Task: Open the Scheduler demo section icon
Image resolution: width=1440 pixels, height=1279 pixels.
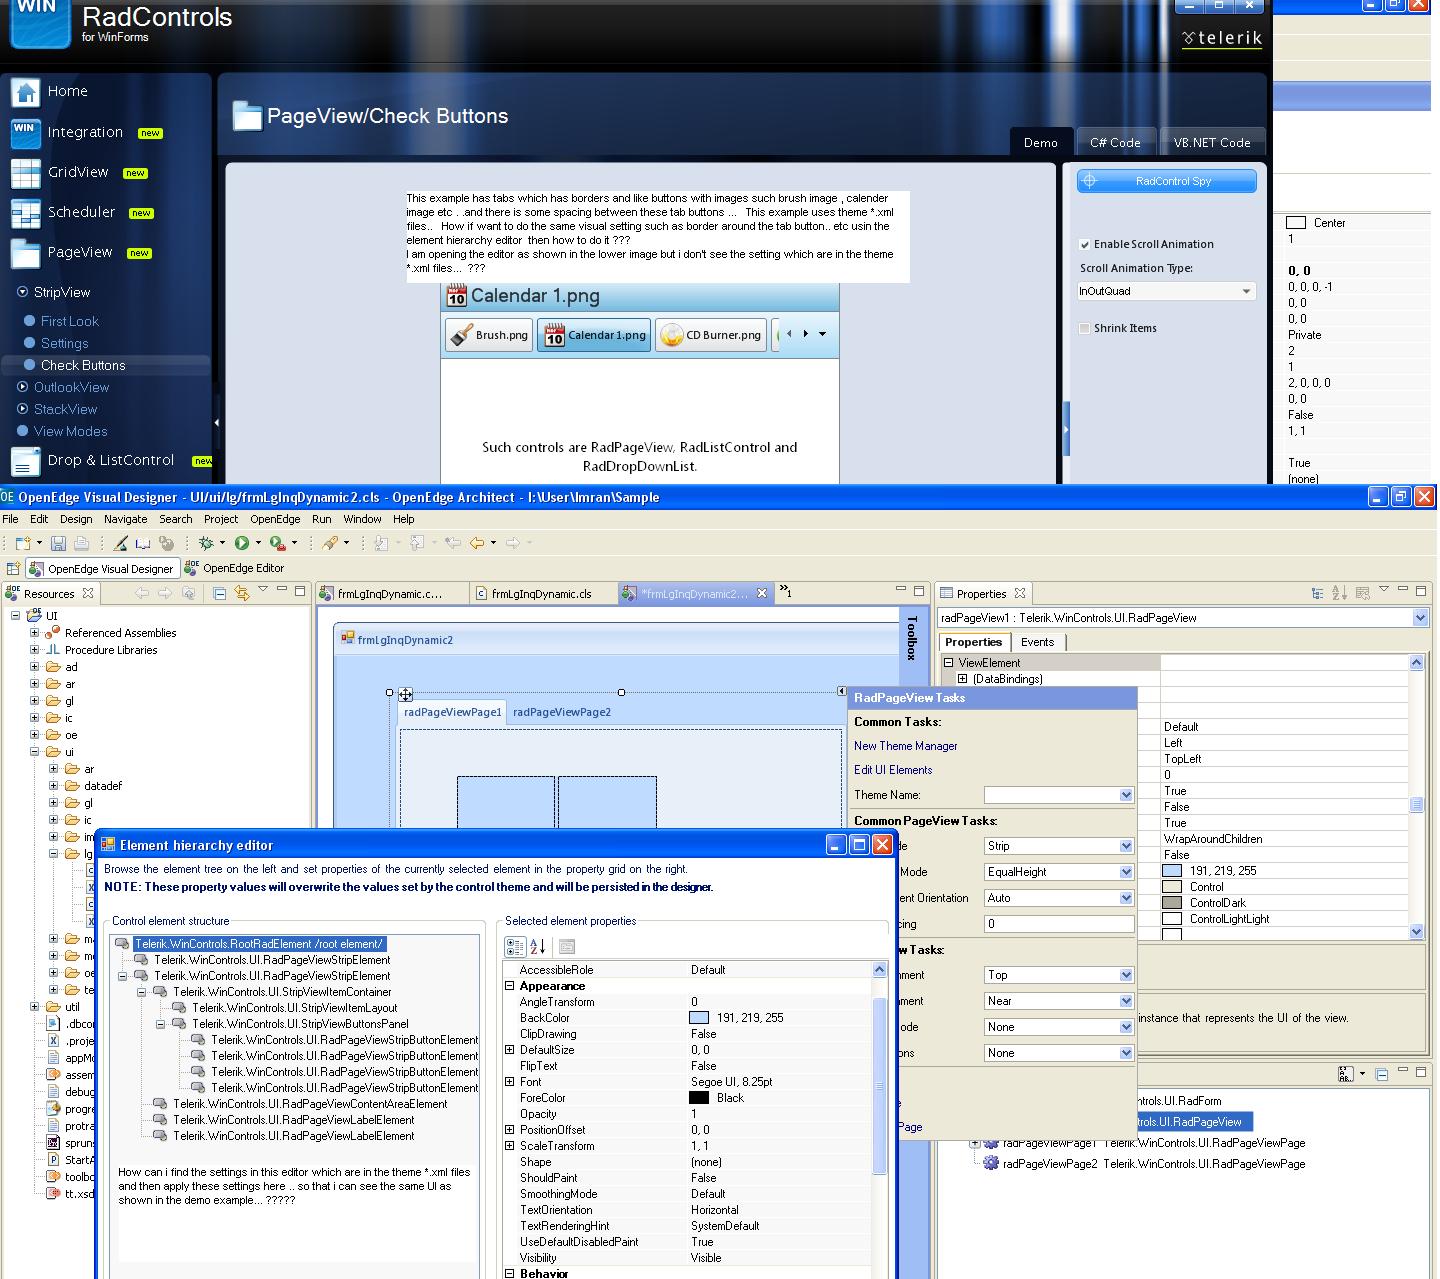Action: 25,213
